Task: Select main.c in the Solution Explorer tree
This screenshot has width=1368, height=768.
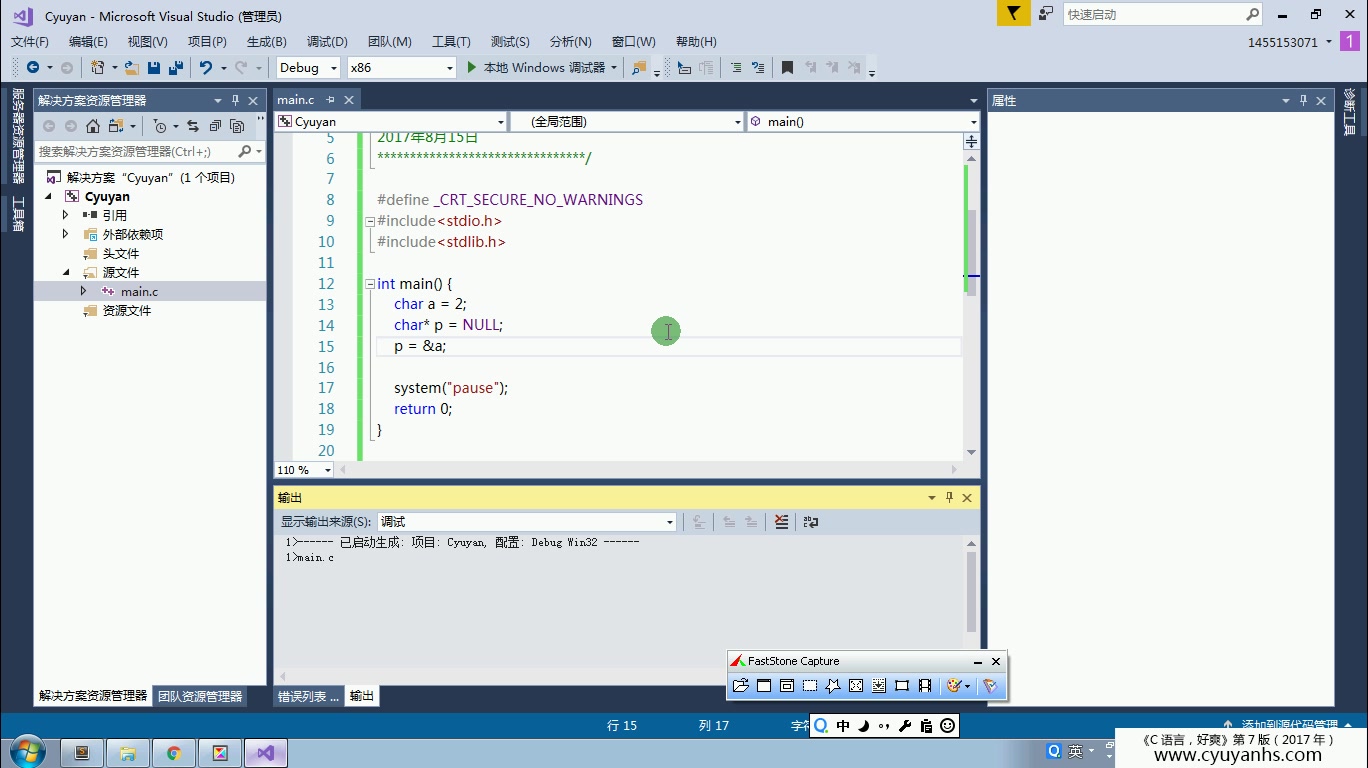Action: [x=139, y=291]
